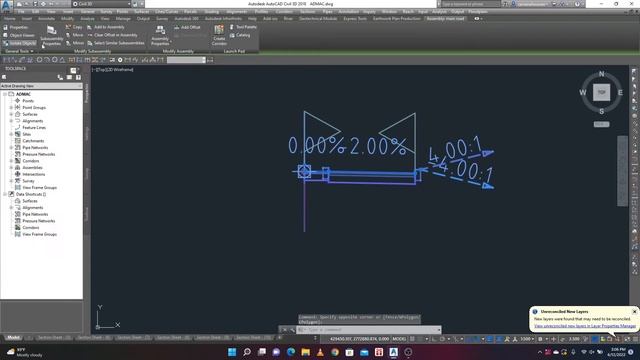Click Add Offset in Modify Assembly

pyautogui.click(x=187, y=27)
